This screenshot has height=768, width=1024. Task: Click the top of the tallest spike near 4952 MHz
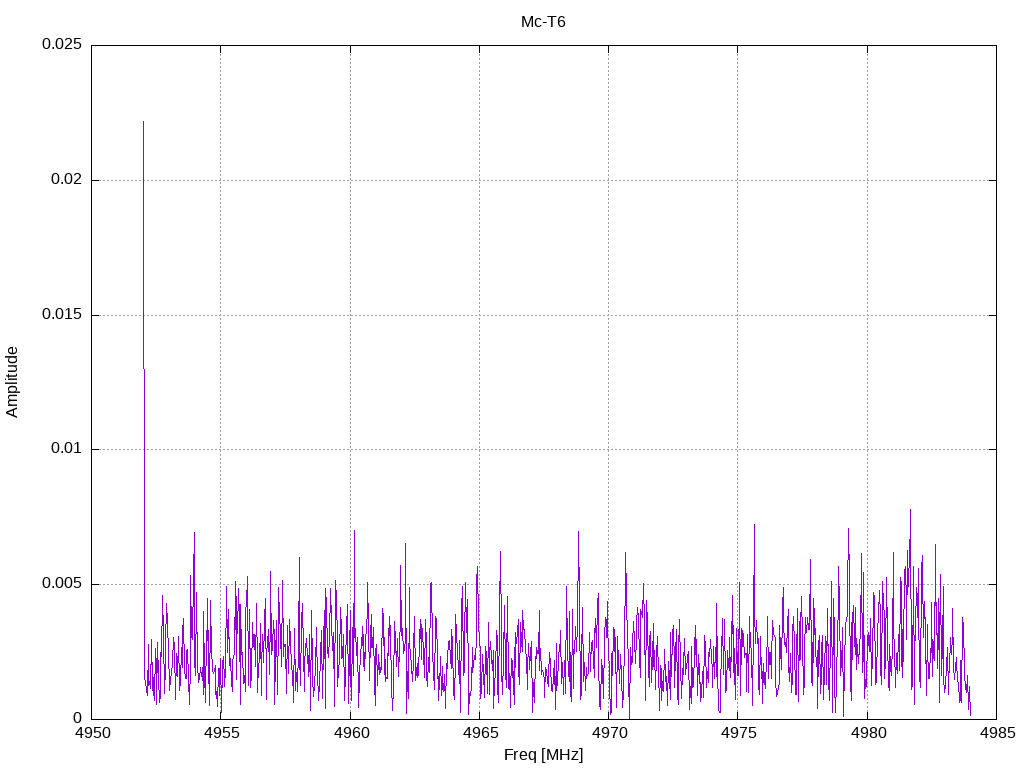tap(143, 122)
